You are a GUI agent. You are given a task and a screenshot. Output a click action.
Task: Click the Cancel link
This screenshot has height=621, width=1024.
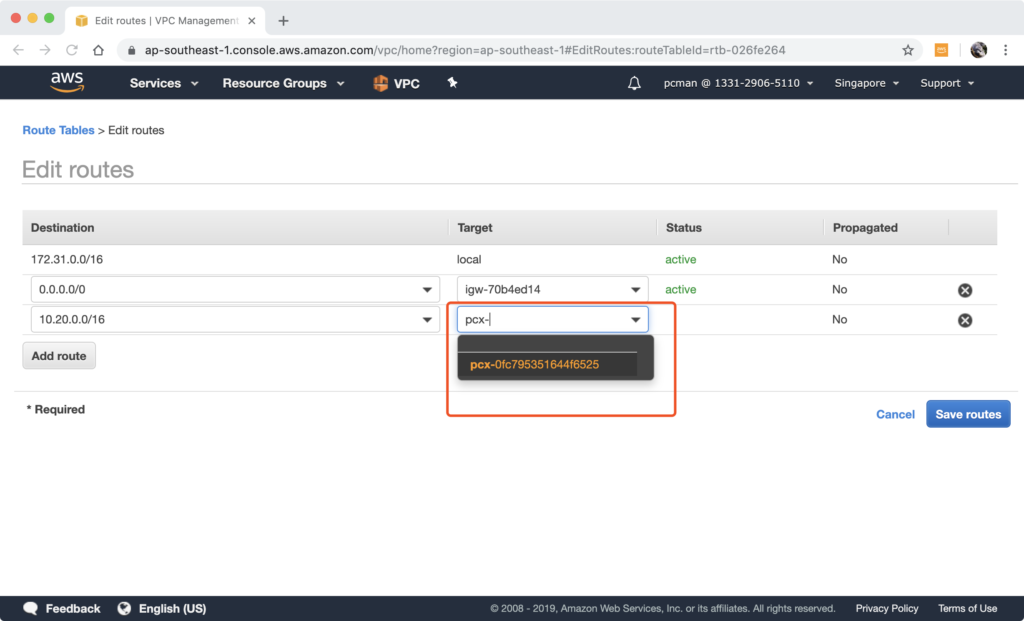point(895,415)
